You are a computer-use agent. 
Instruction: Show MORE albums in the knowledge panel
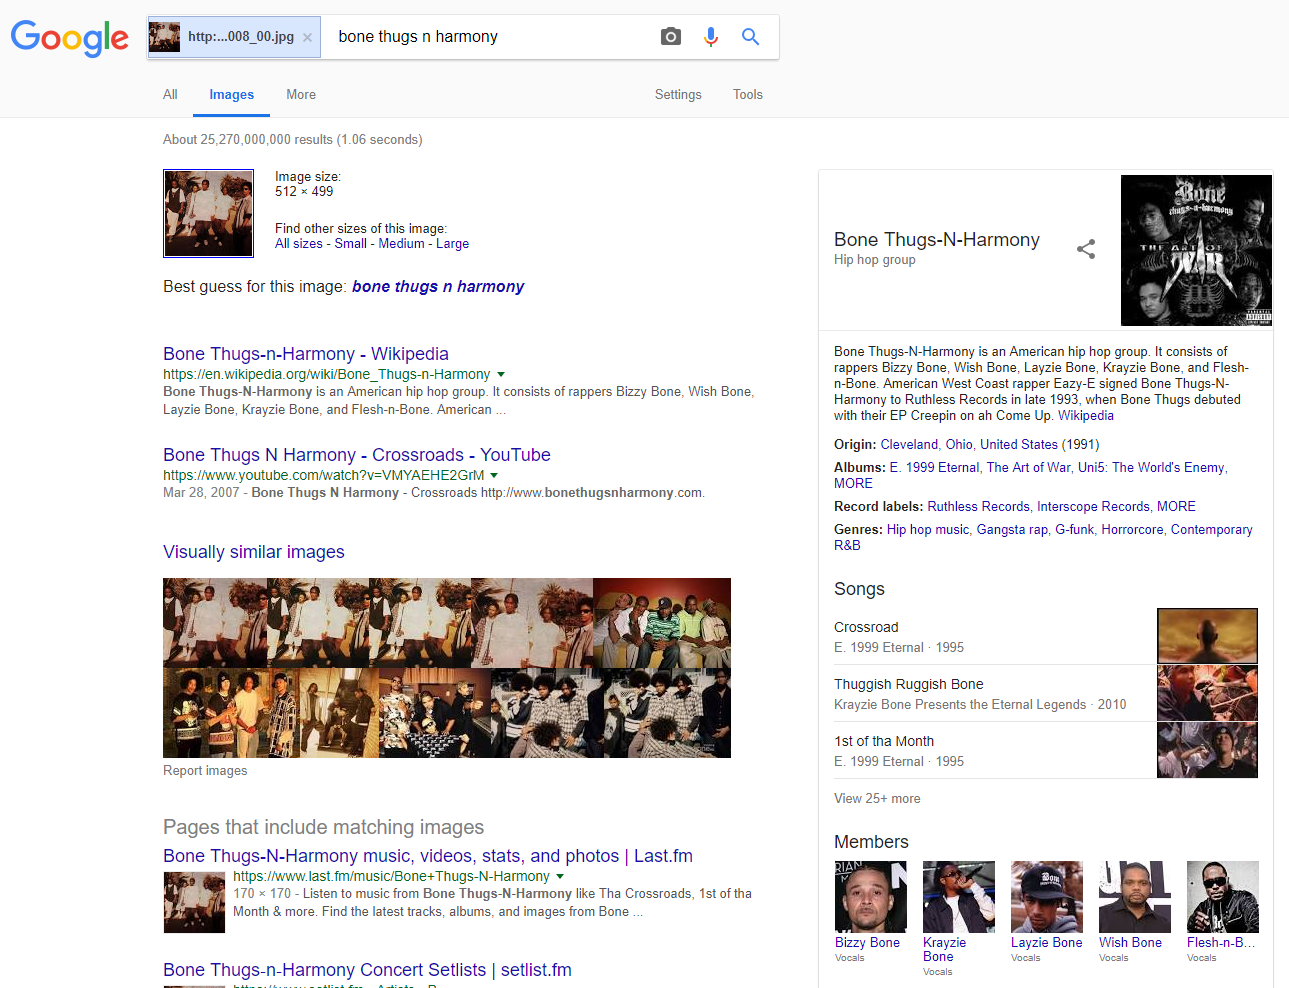(x=853, y=484)
